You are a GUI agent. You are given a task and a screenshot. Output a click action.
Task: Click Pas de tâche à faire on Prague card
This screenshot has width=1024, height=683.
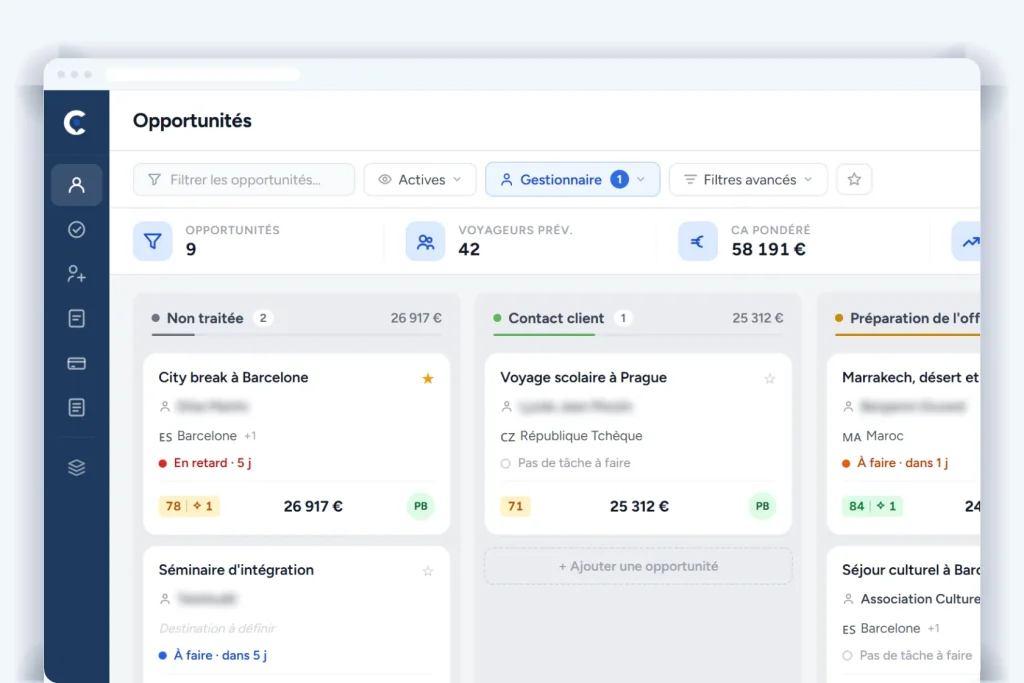[x=566, y=463]
